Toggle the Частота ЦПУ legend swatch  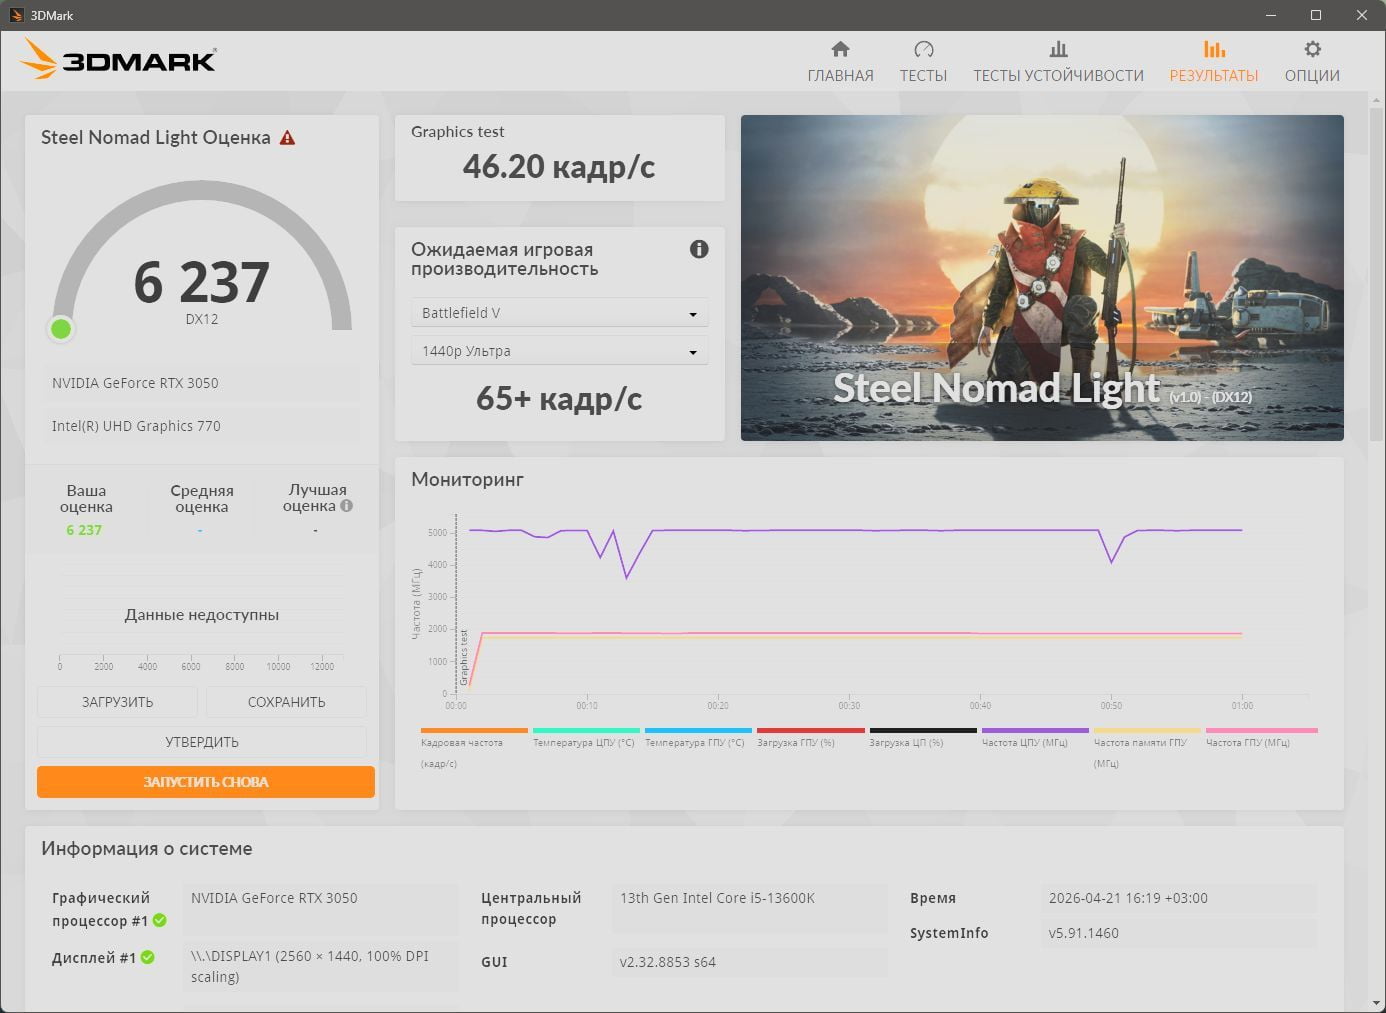pos(1035,731)
